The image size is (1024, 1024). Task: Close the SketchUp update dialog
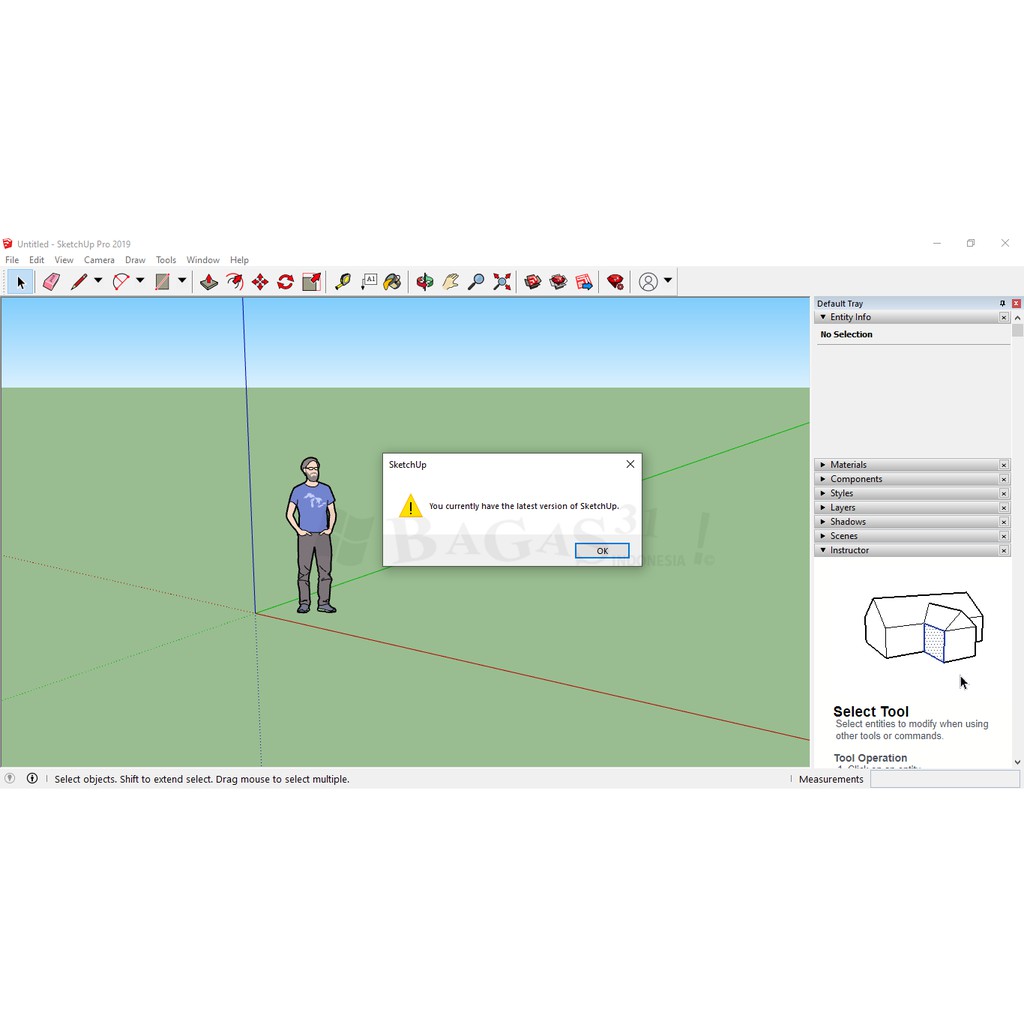point(630,464)
